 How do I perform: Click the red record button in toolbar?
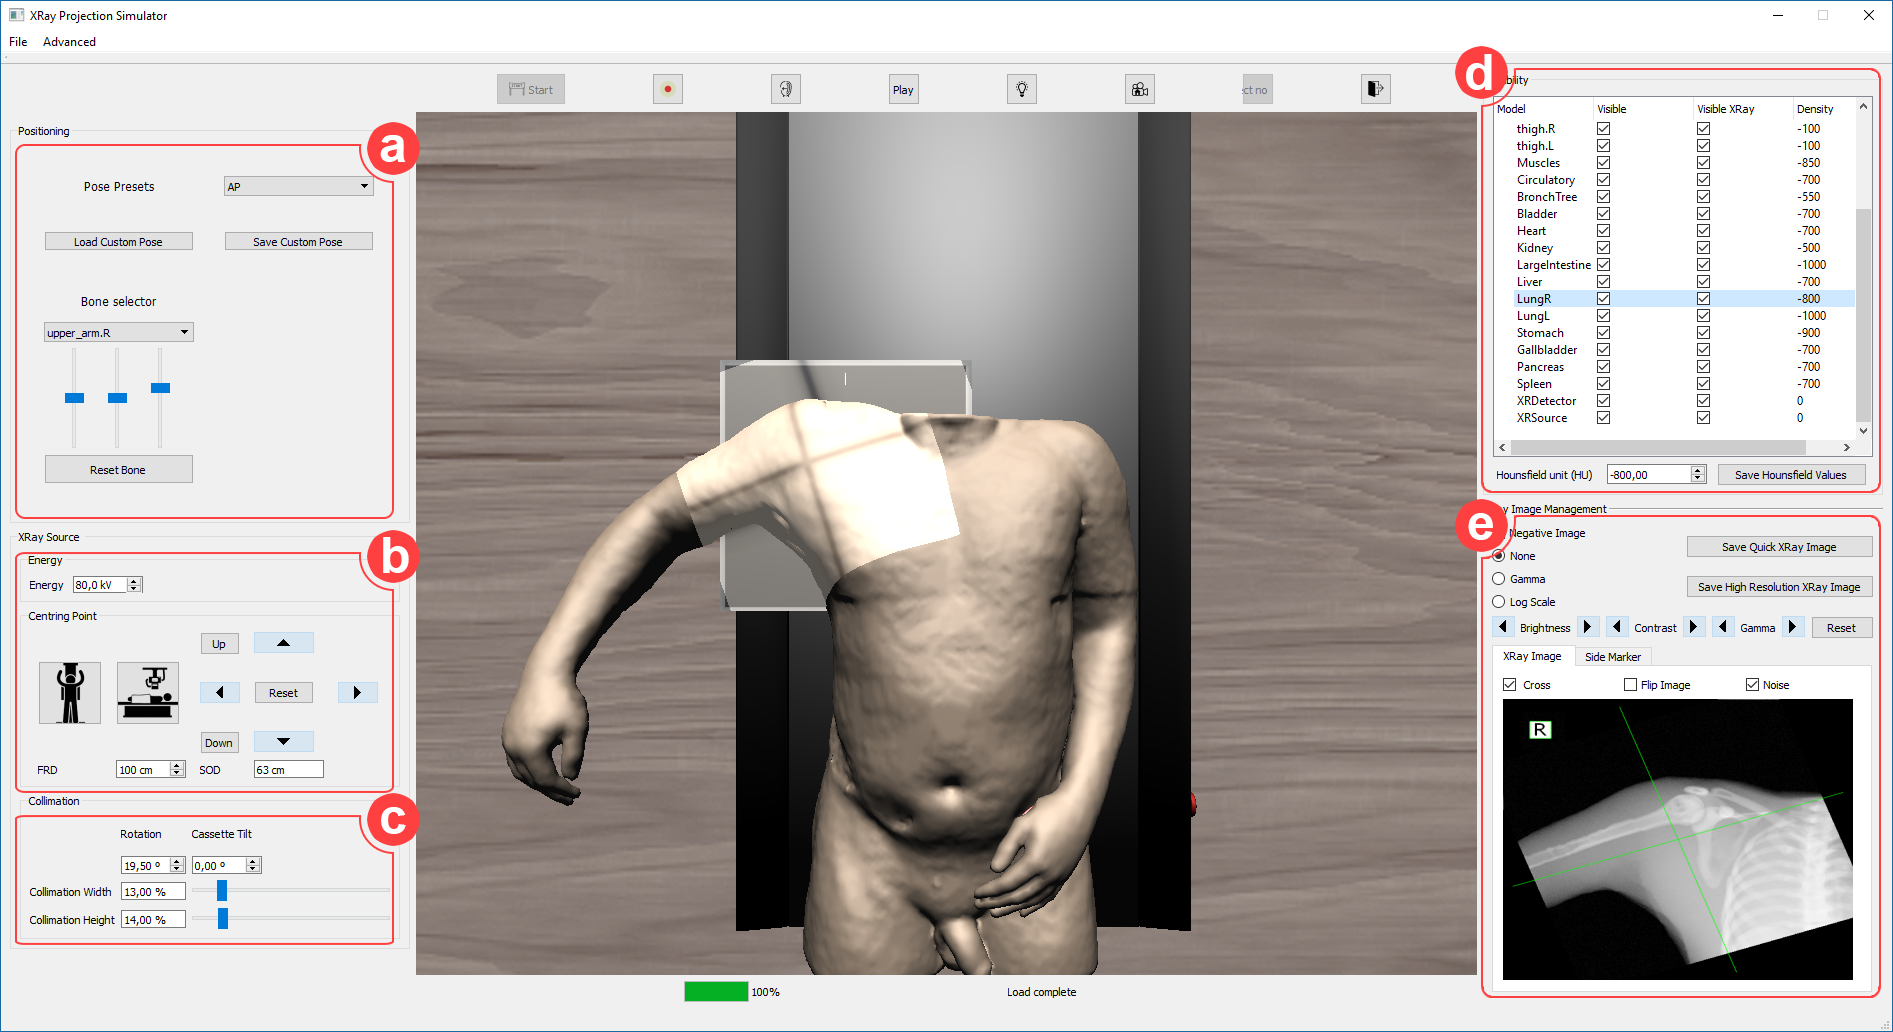coord(667,89)
